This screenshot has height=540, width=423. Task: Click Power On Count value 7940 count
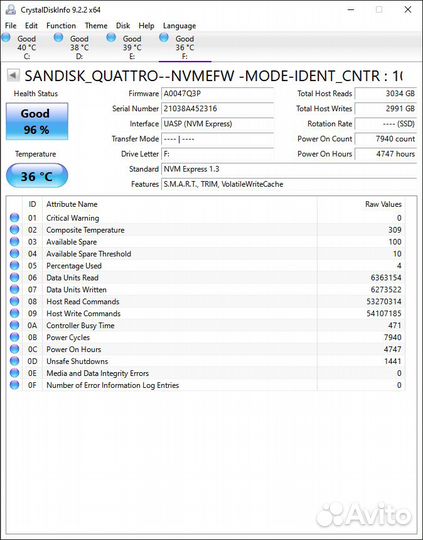(385, 139)
